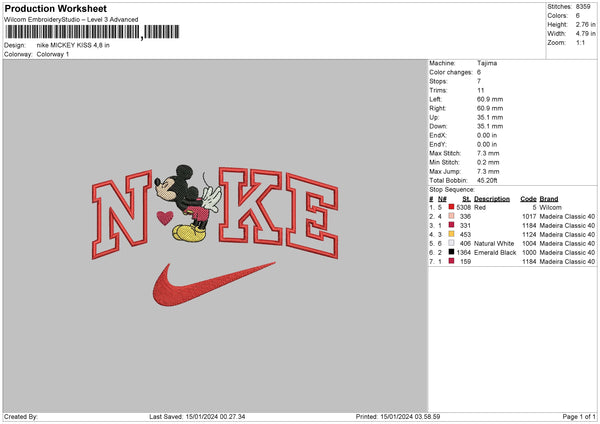Select the peach swatch beside stitch count 336

451,216
